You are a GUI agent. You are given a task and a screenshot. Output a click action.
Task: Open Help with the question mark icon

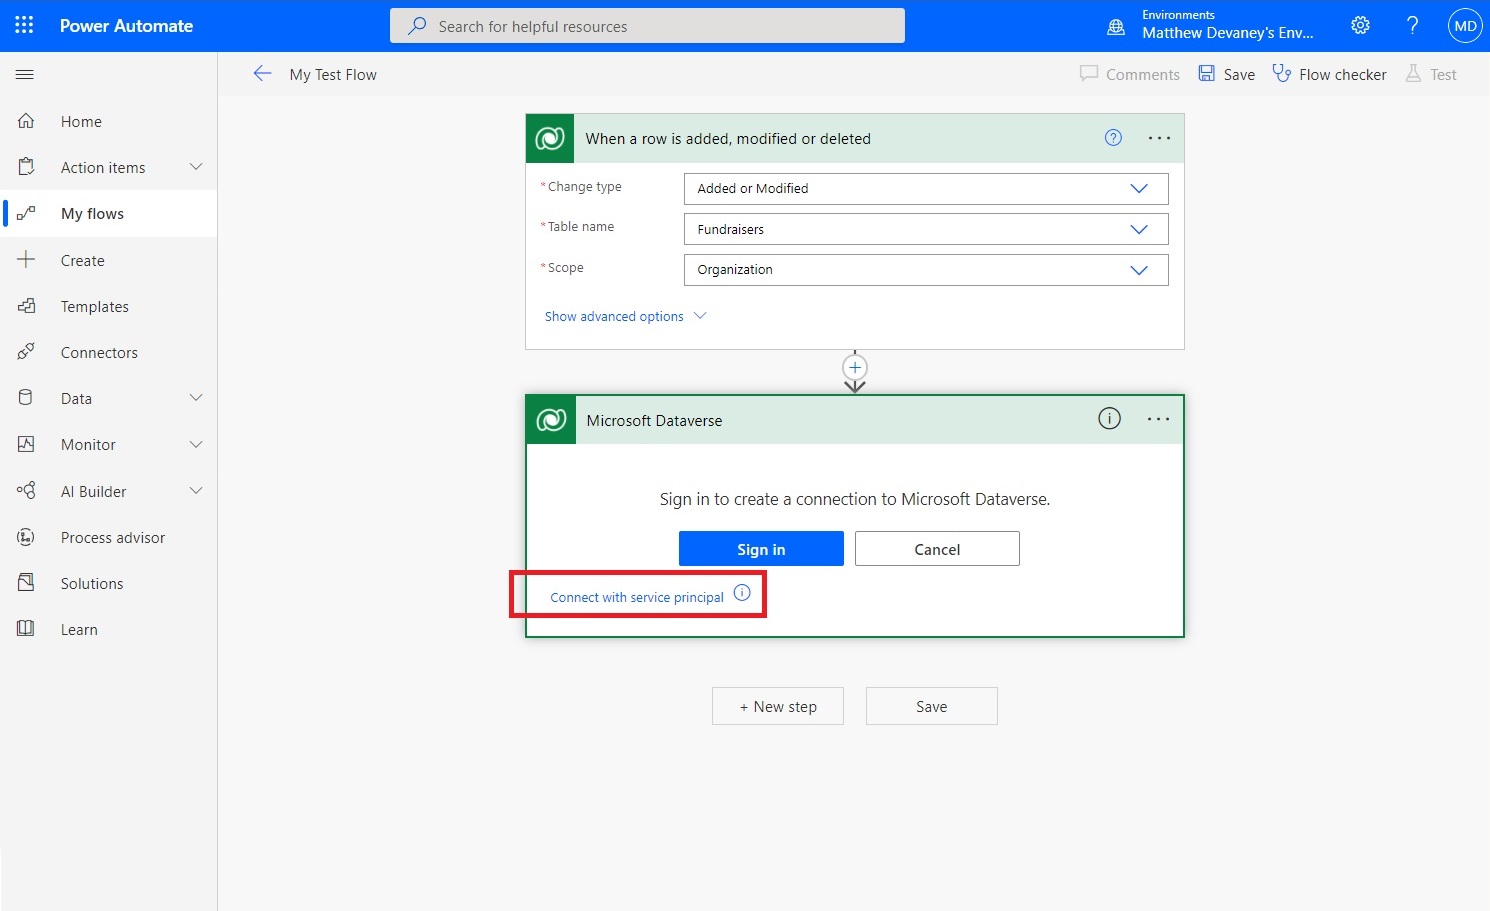coord(1412,25)
